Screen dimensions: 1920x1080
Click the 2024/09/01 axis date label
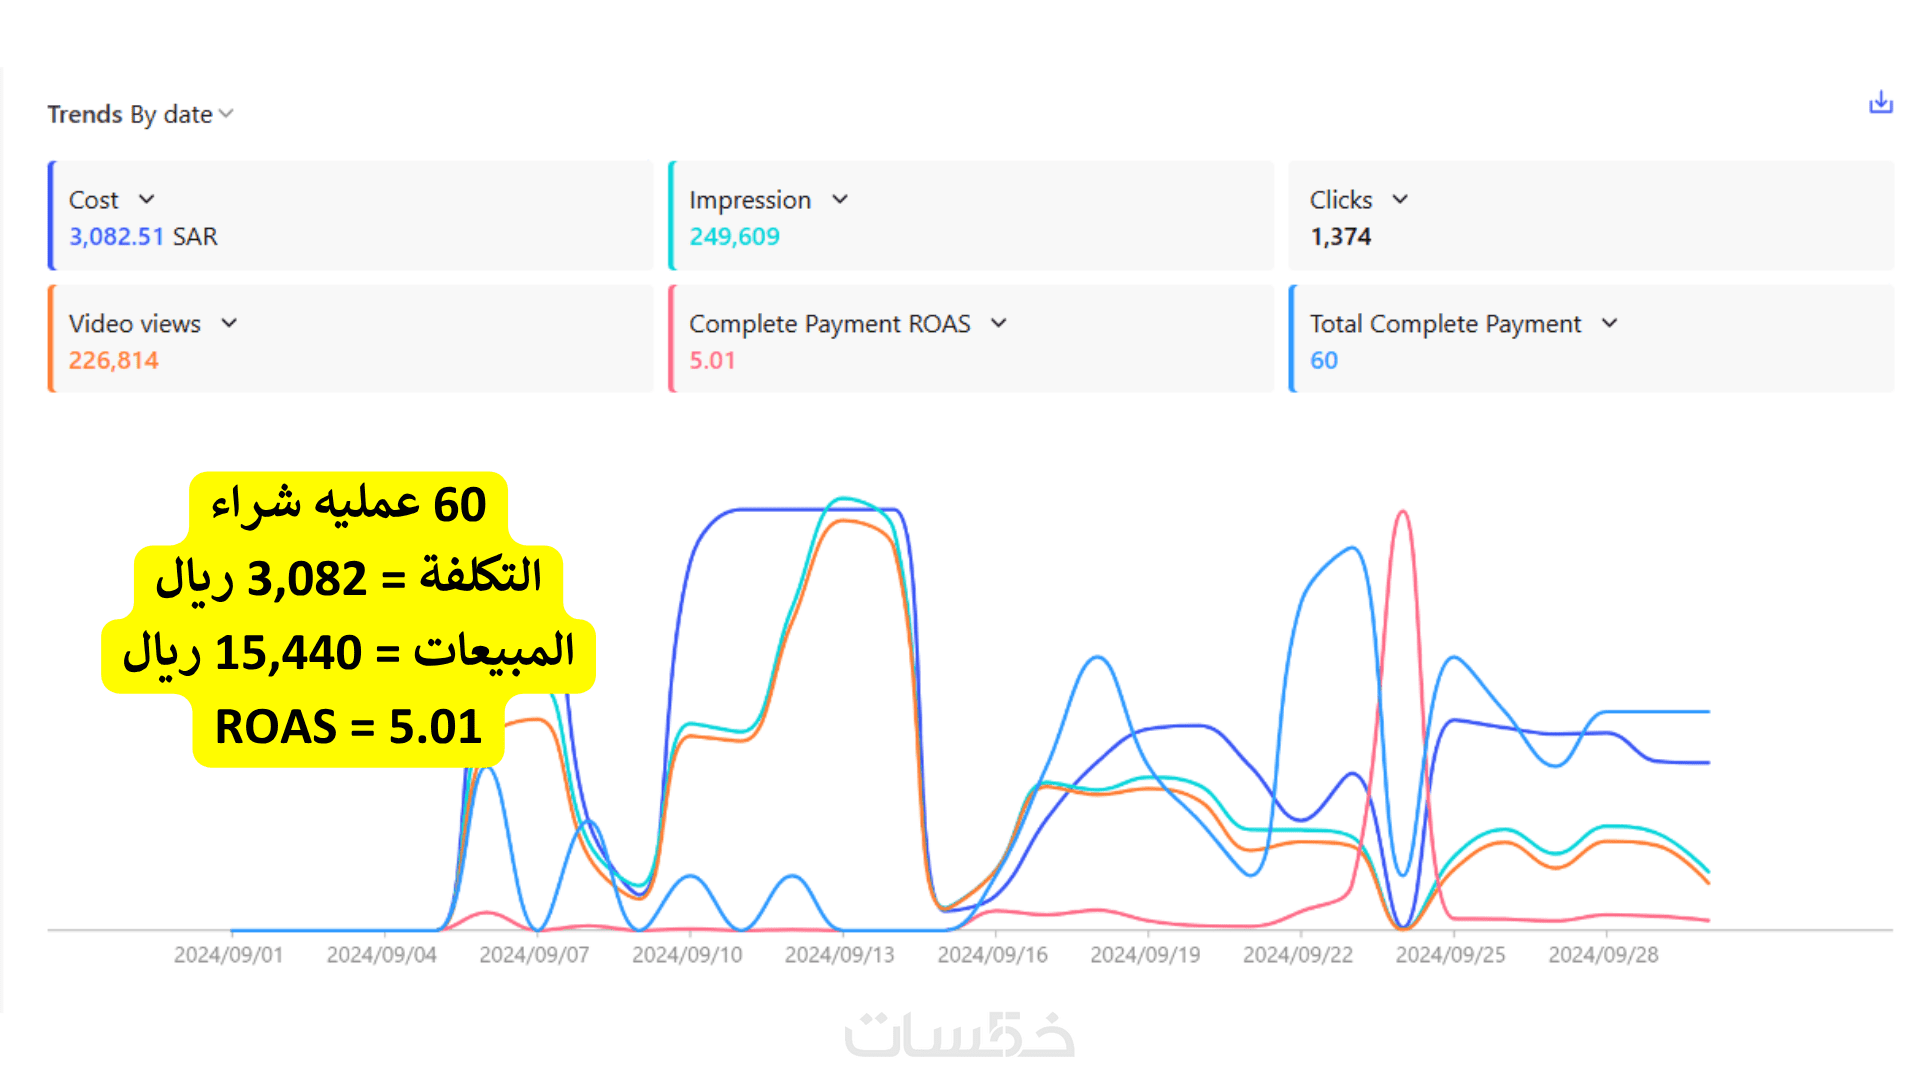pos(228,955)
